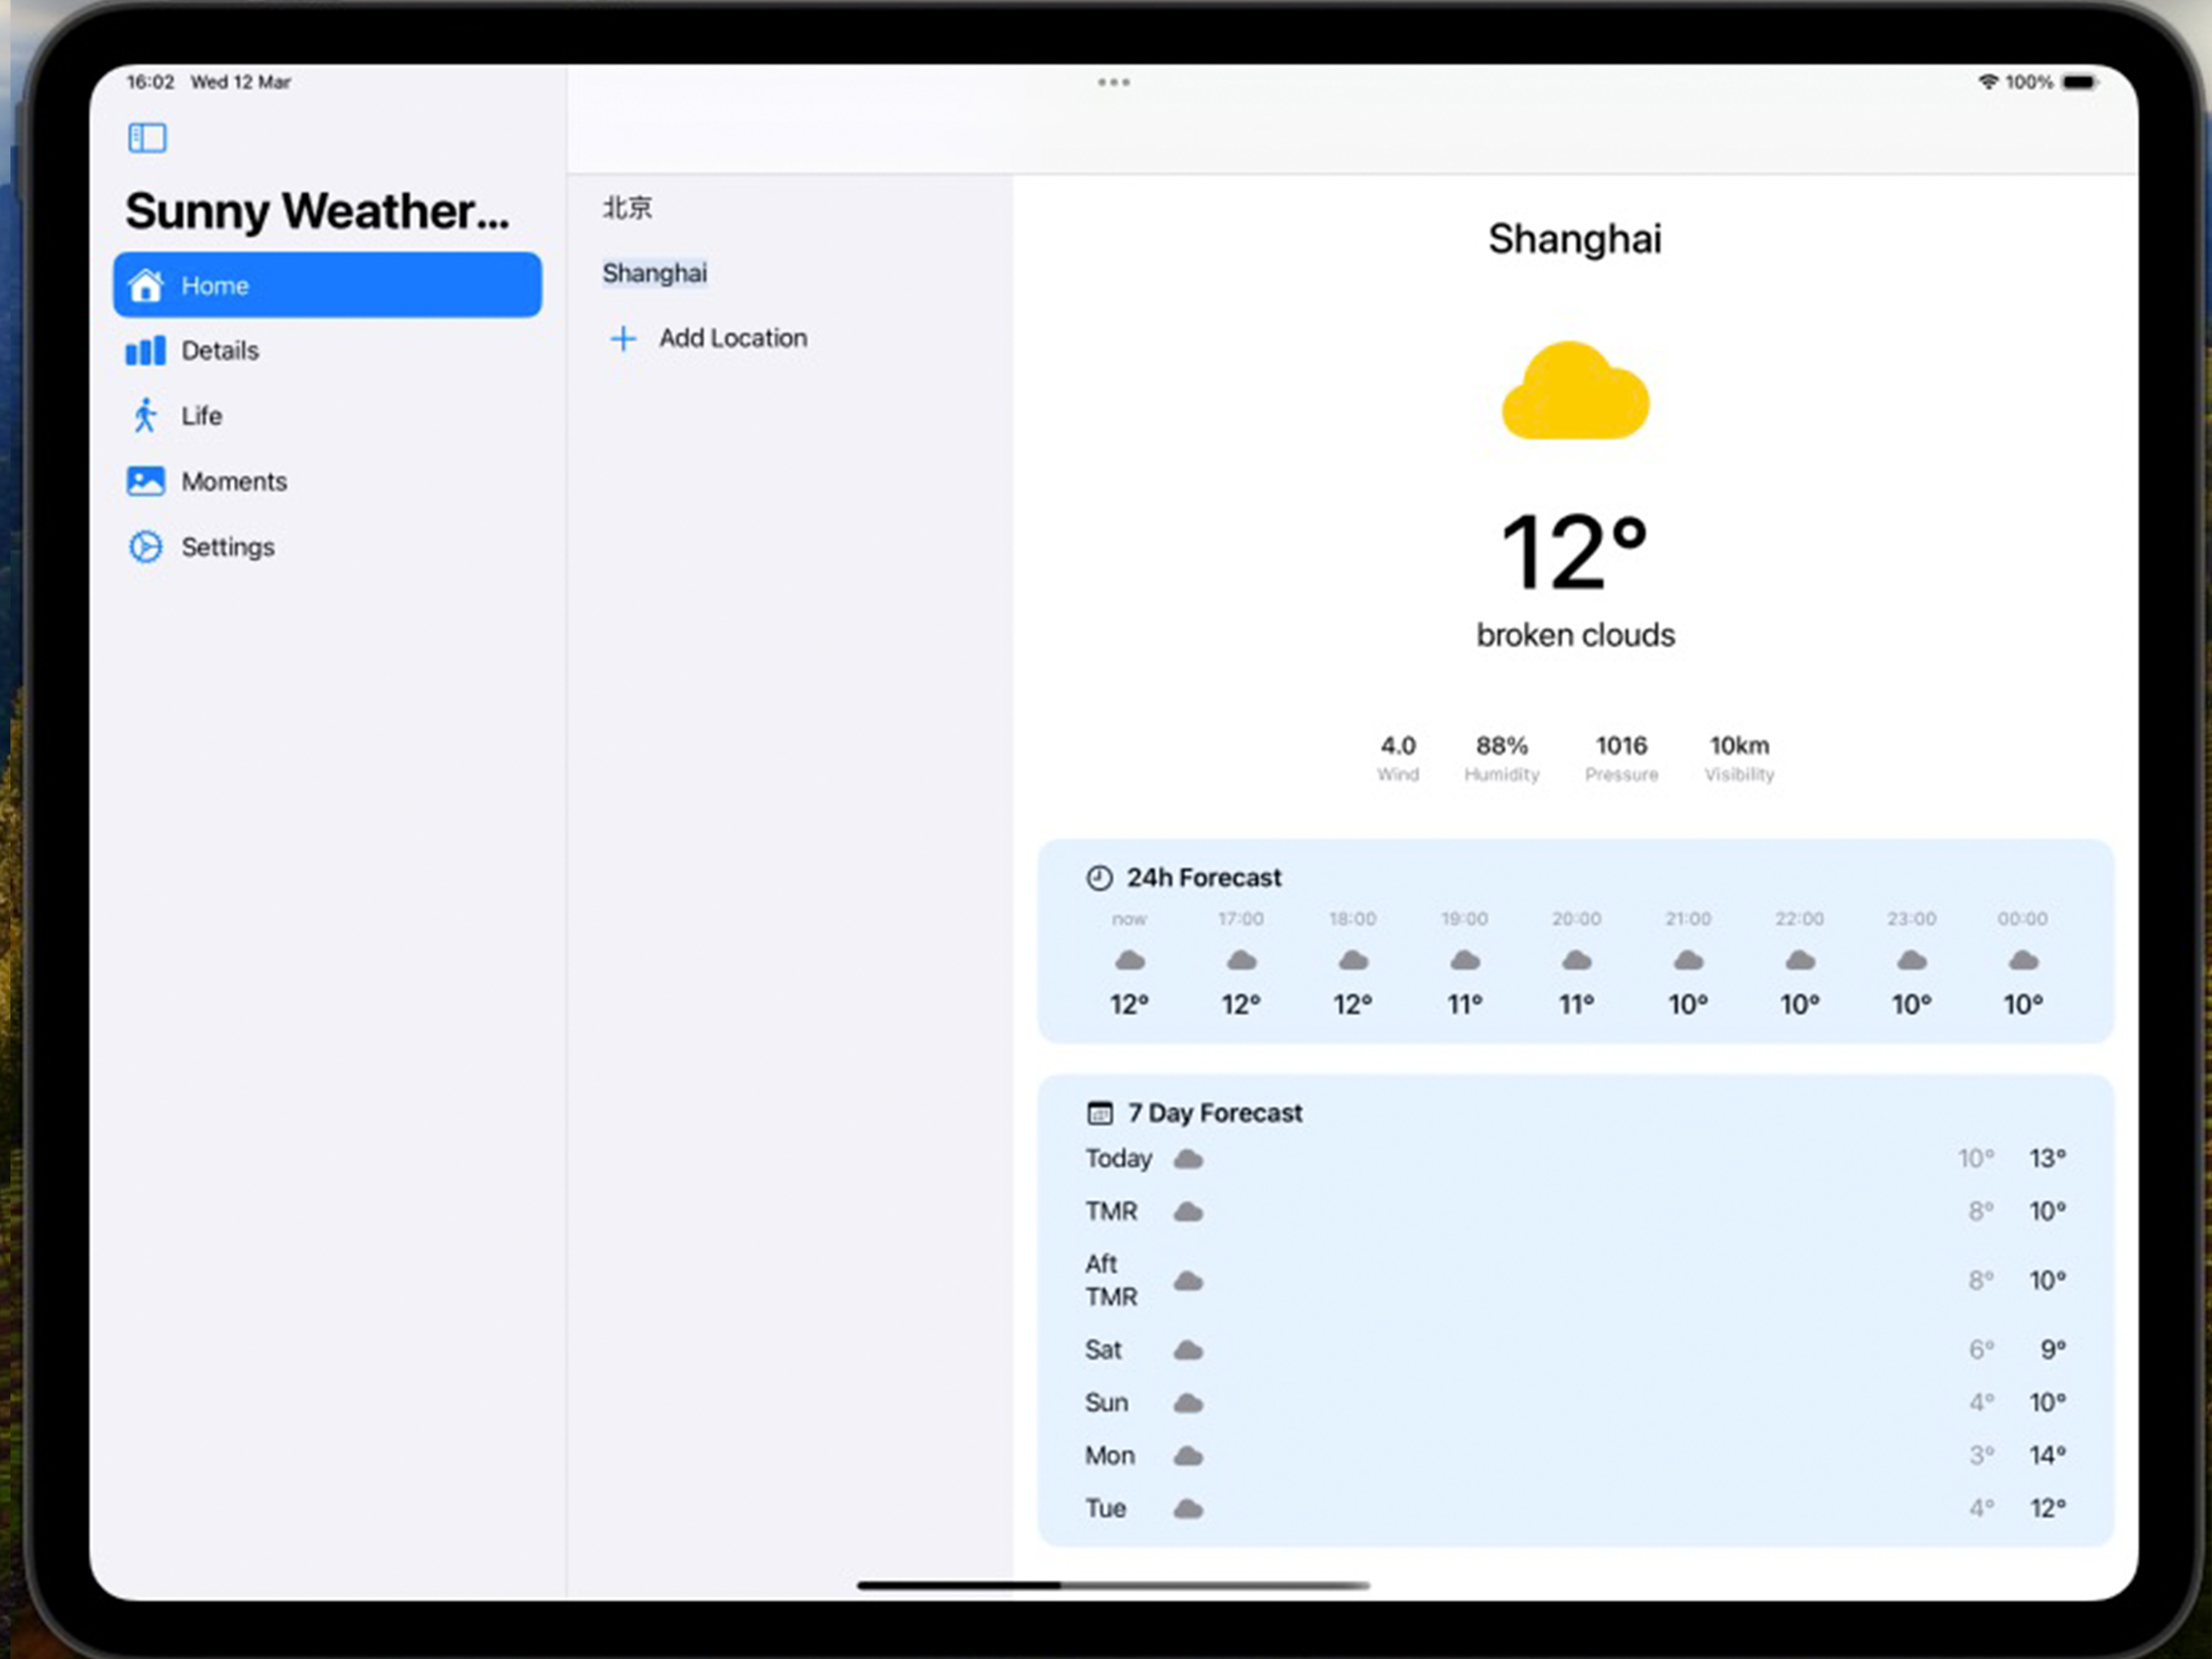Open the Settings gear icon
Screen dimensions: 2212x1659
[x=146, y=547]
